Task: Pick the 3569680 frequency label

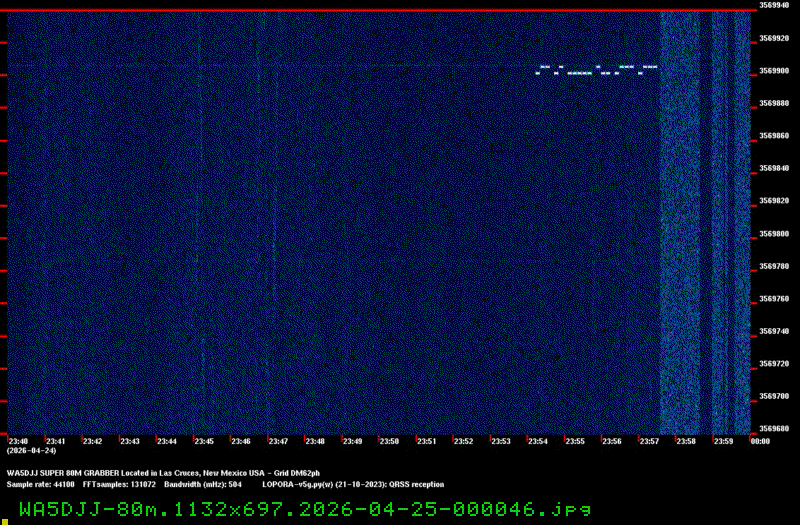Action: [777, 430]
